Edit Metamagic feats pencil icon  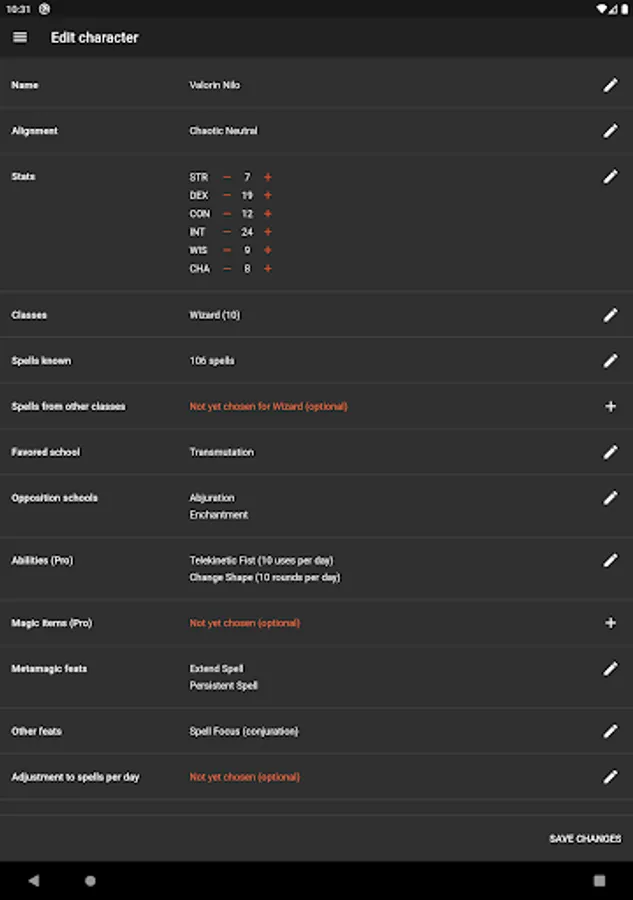610,669
